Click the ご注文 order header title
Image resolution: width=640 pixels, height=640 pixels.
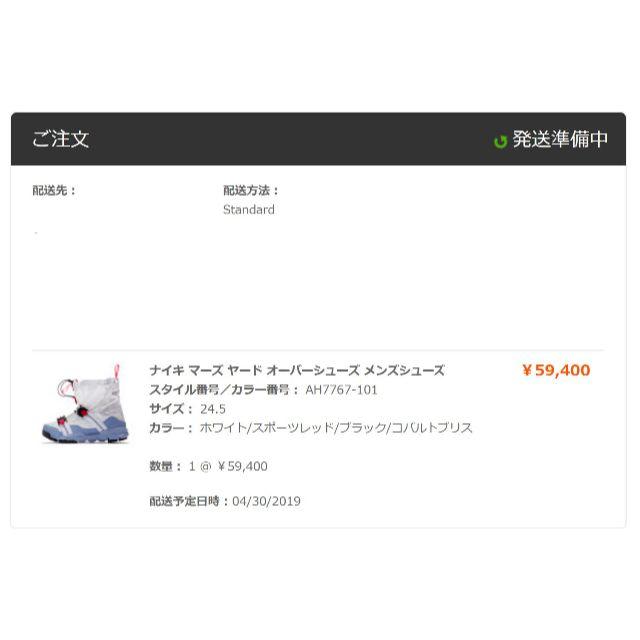pos(60,139)
